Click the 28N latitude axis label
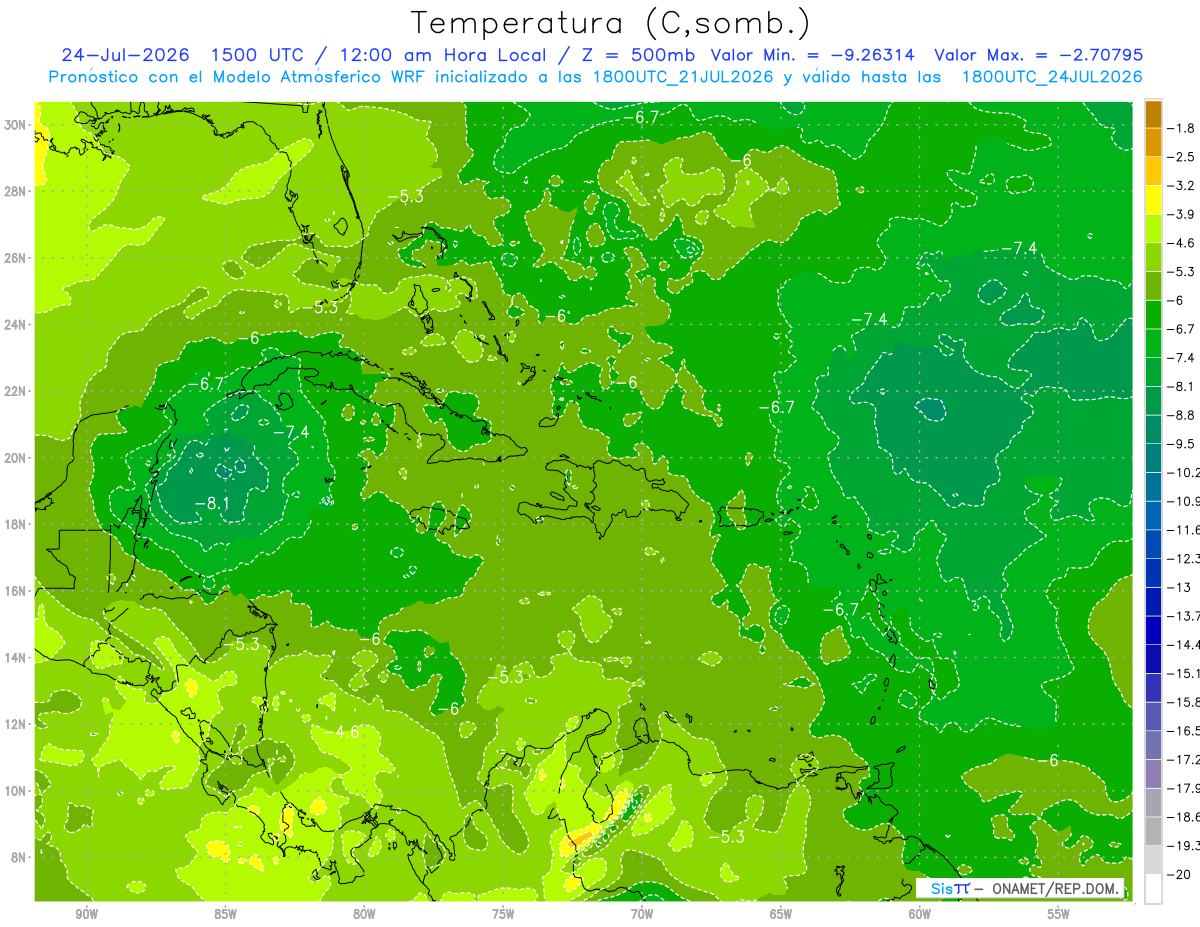This screenshot has width=1200, height=927. (17, 191)
